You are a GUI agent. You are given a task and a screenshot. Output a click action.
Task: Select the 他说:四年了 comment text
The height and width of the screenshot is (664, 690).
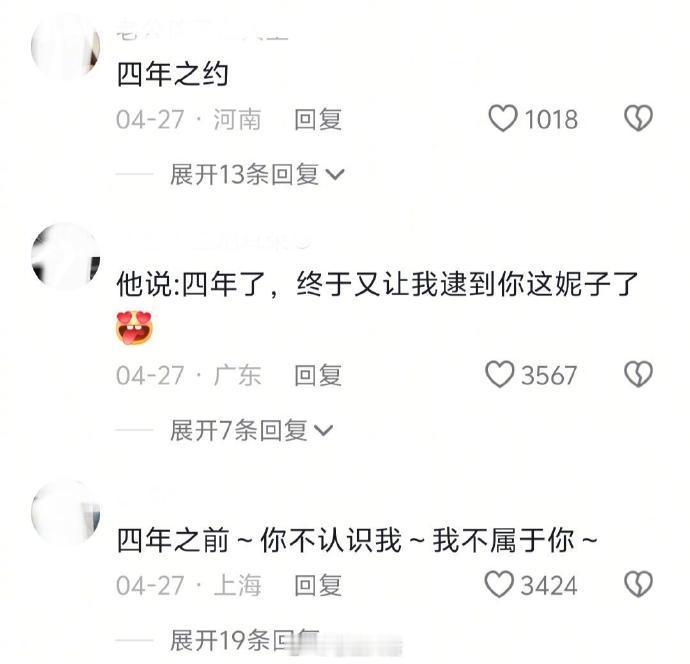[378, 284]
